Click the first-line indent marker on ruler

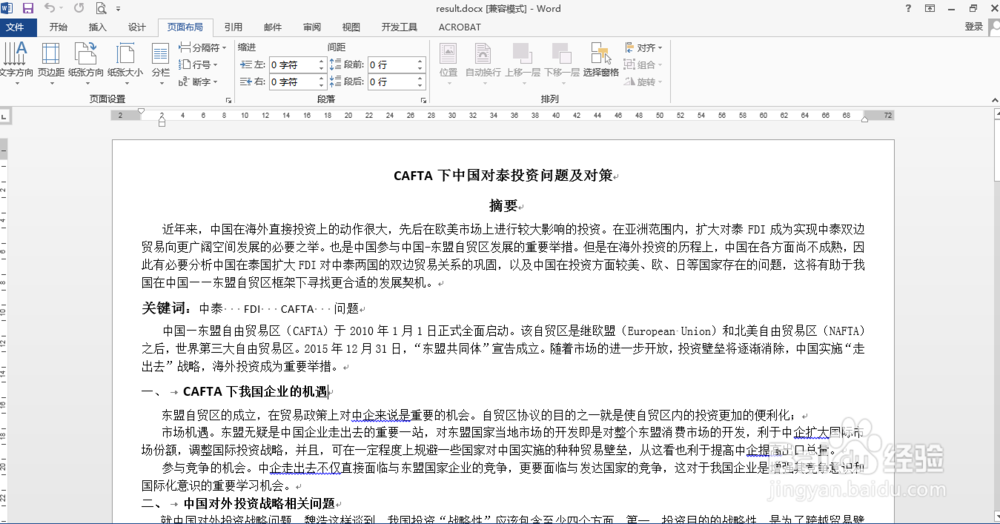(x=141, y=112)
